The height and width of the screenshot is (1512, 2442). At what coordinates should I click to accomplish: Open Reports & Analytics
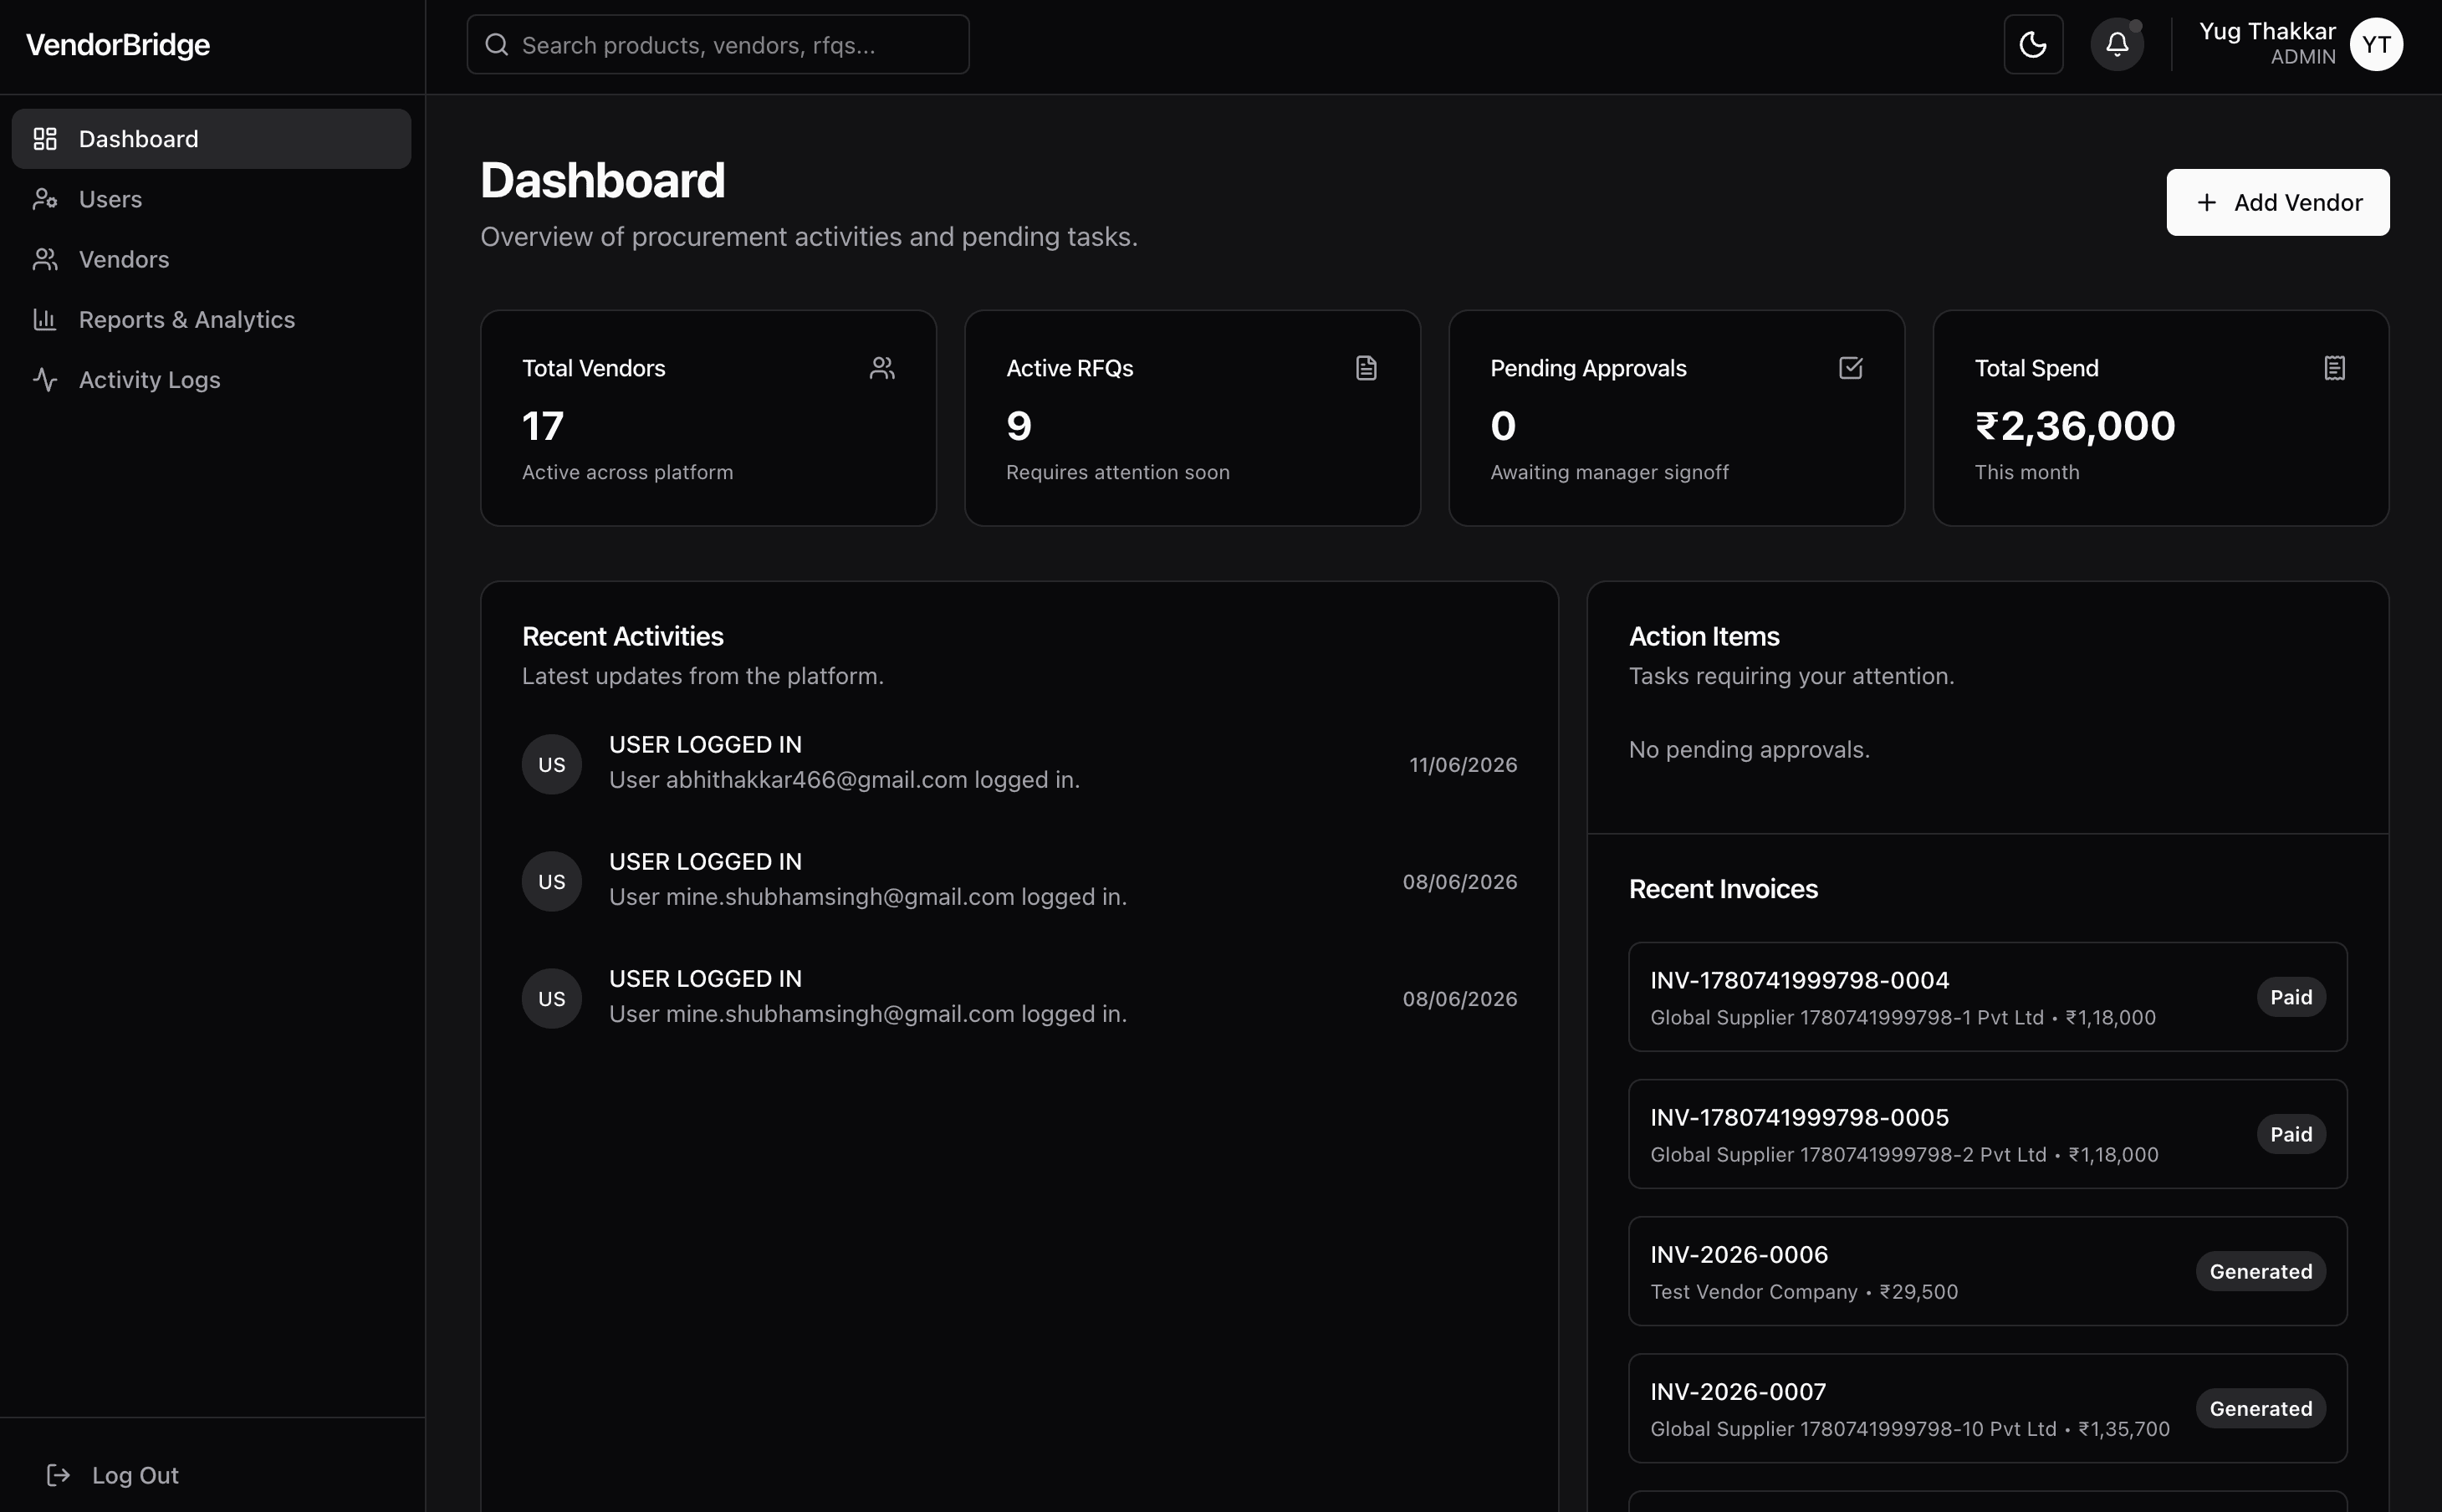(x=211, y=319)
